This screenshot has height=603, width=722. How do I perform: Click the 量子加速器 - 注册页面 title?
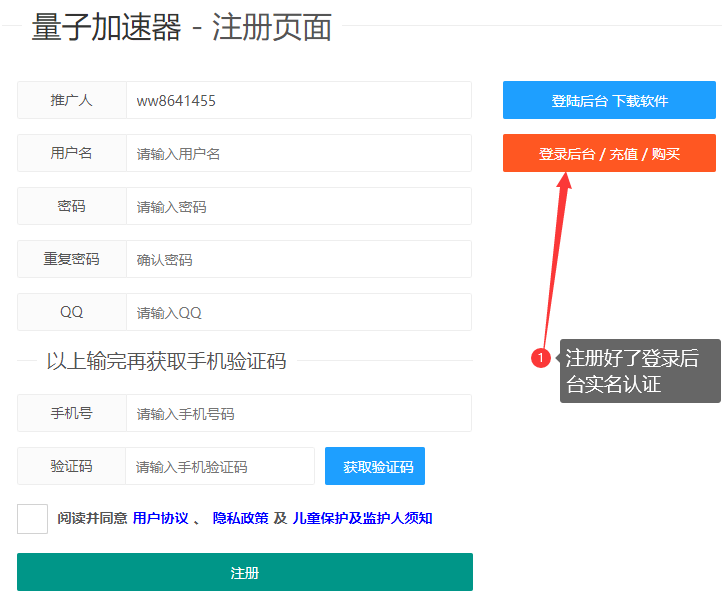pos(181,27)
